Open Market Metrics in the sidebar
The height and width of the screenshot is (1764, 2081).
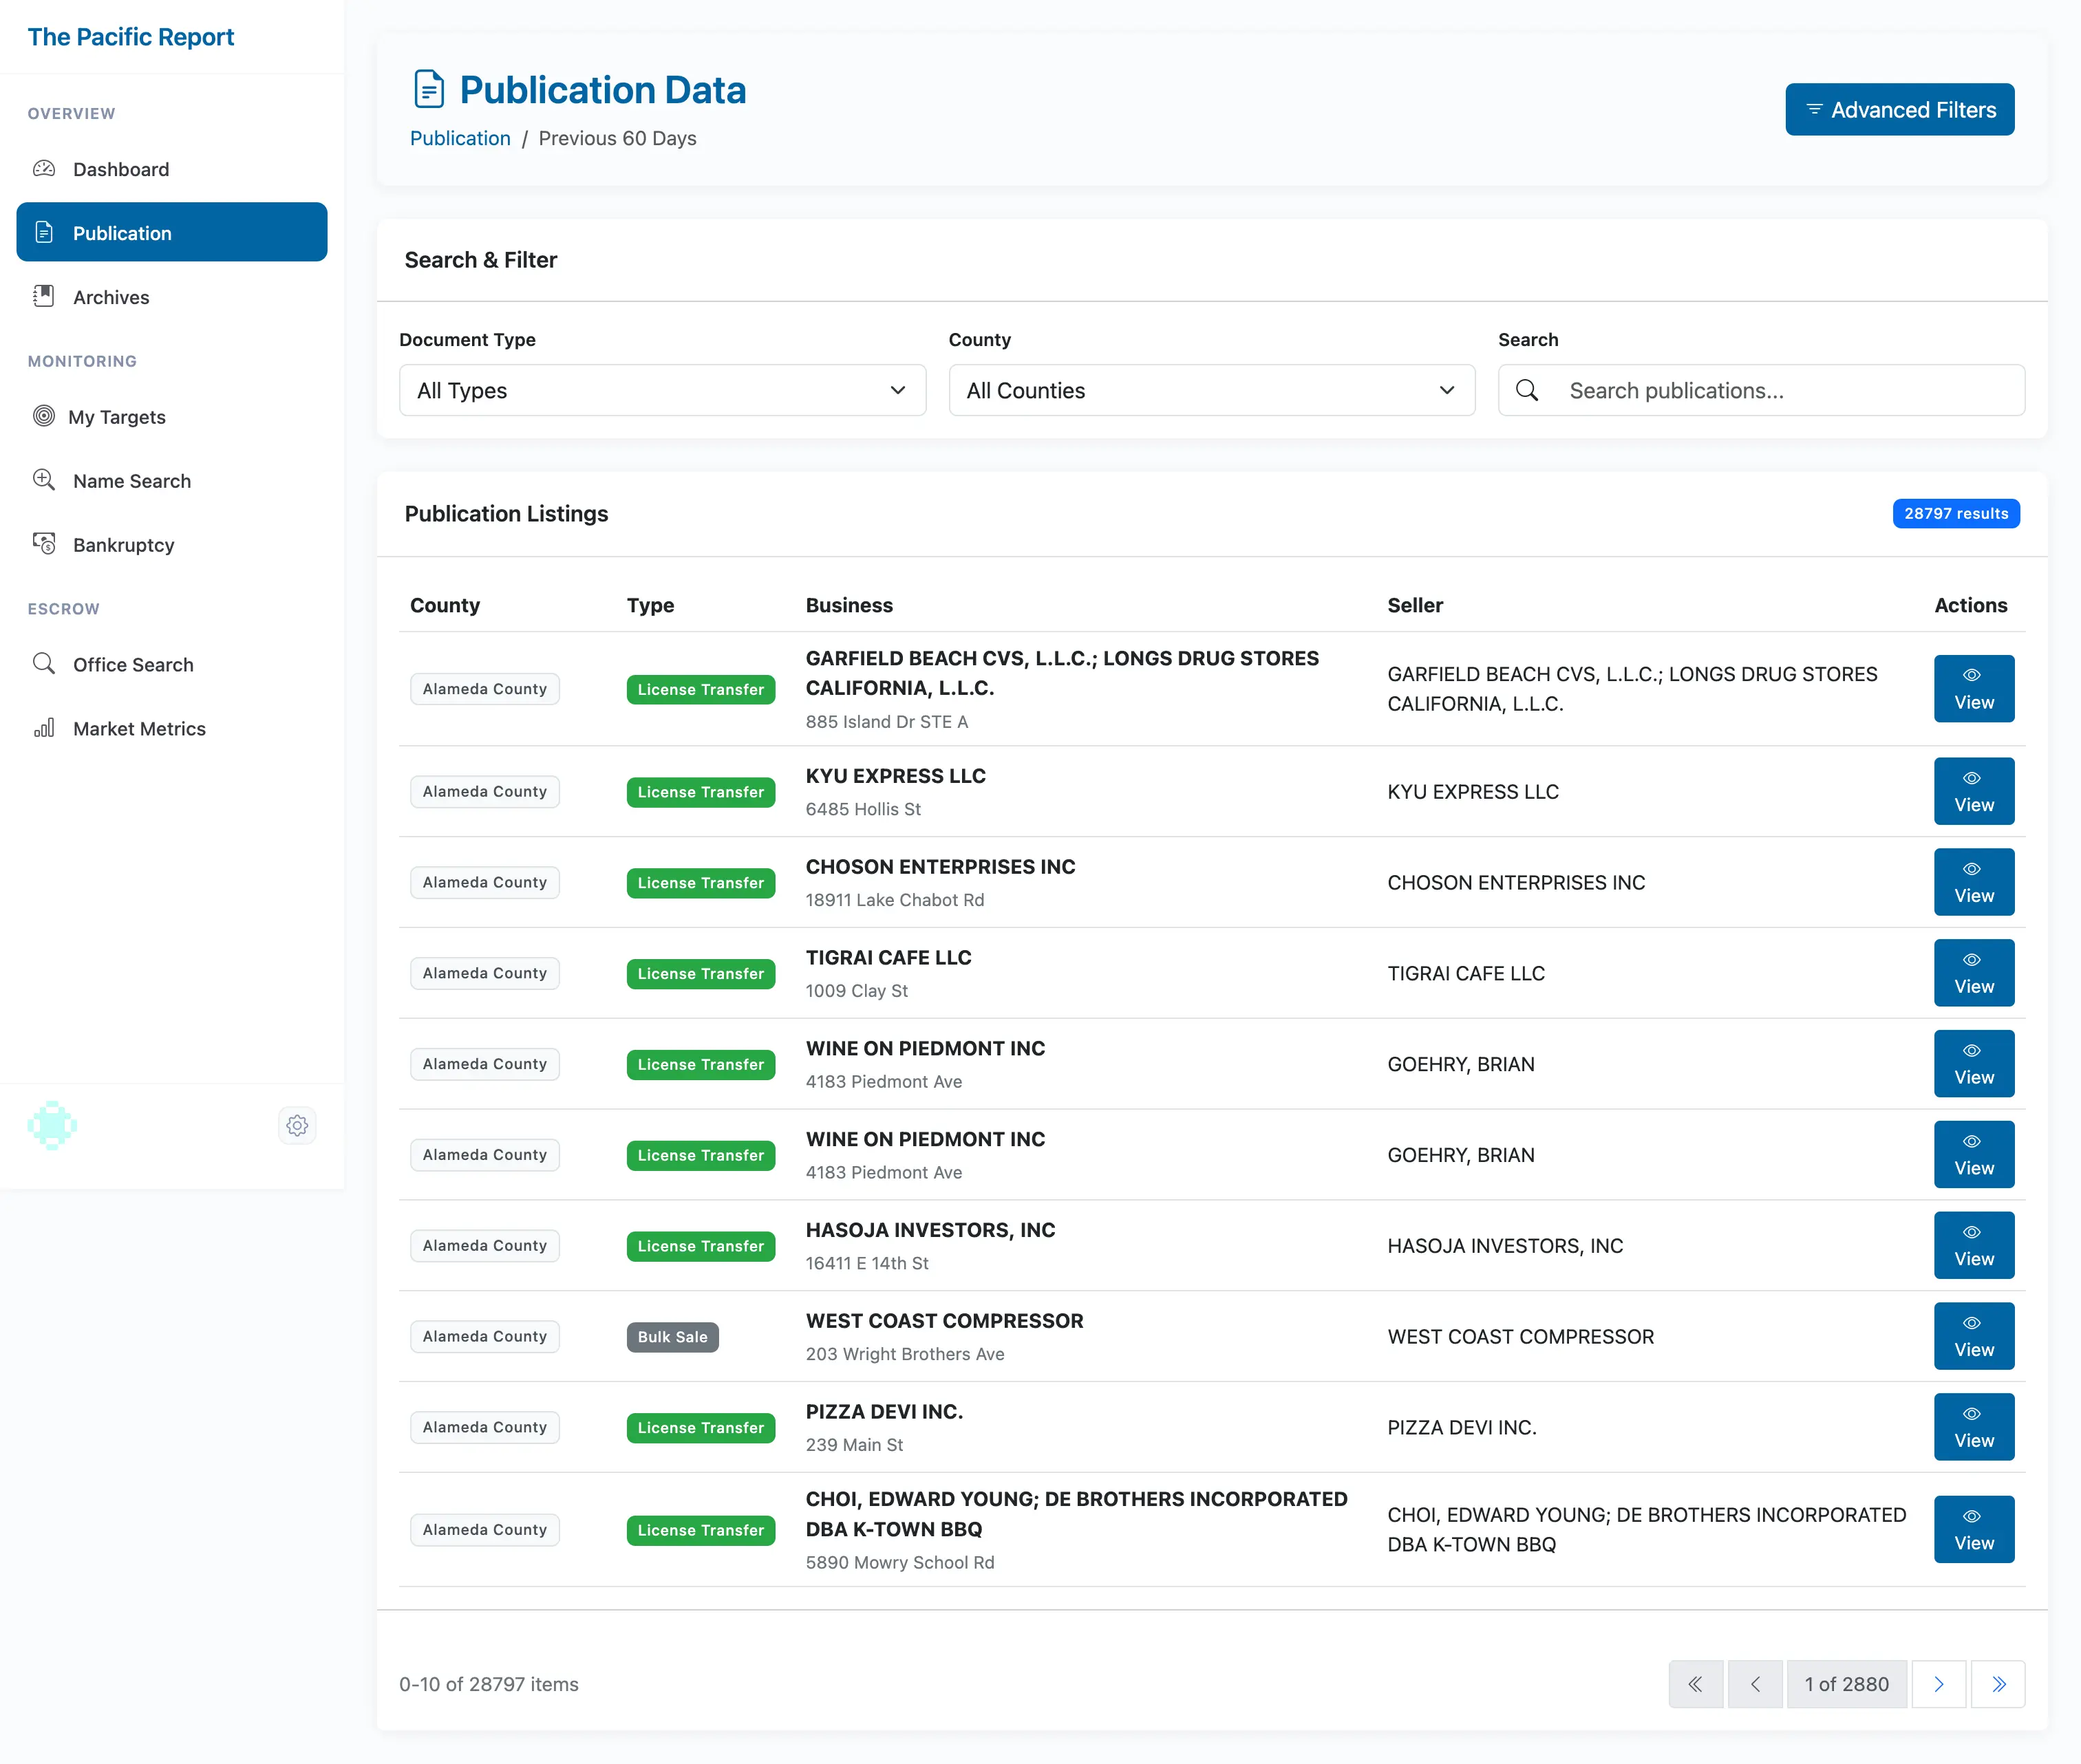pyautogui.click(x=172, y=728)
